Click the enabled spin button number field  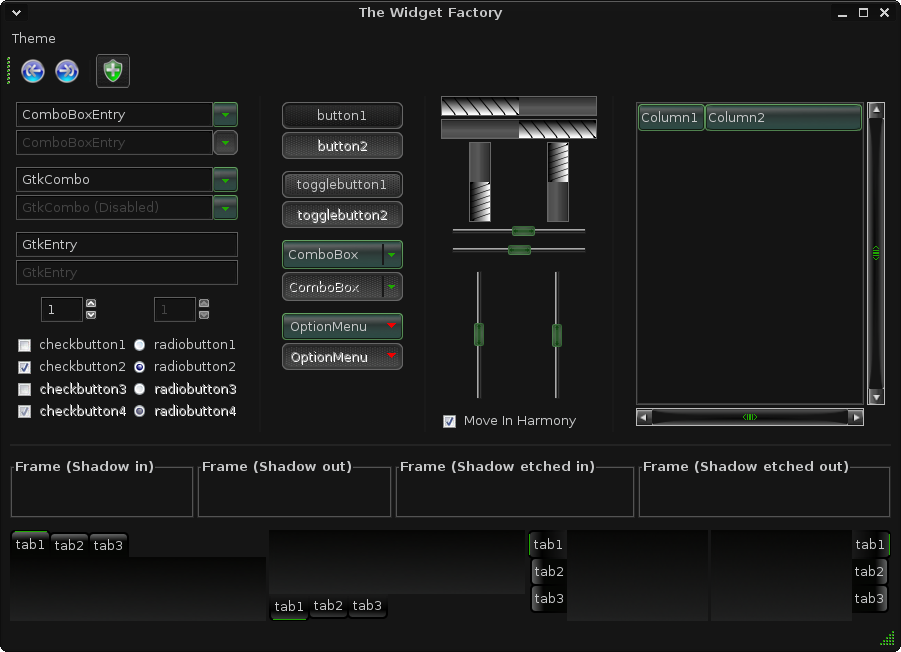(61, 310)
